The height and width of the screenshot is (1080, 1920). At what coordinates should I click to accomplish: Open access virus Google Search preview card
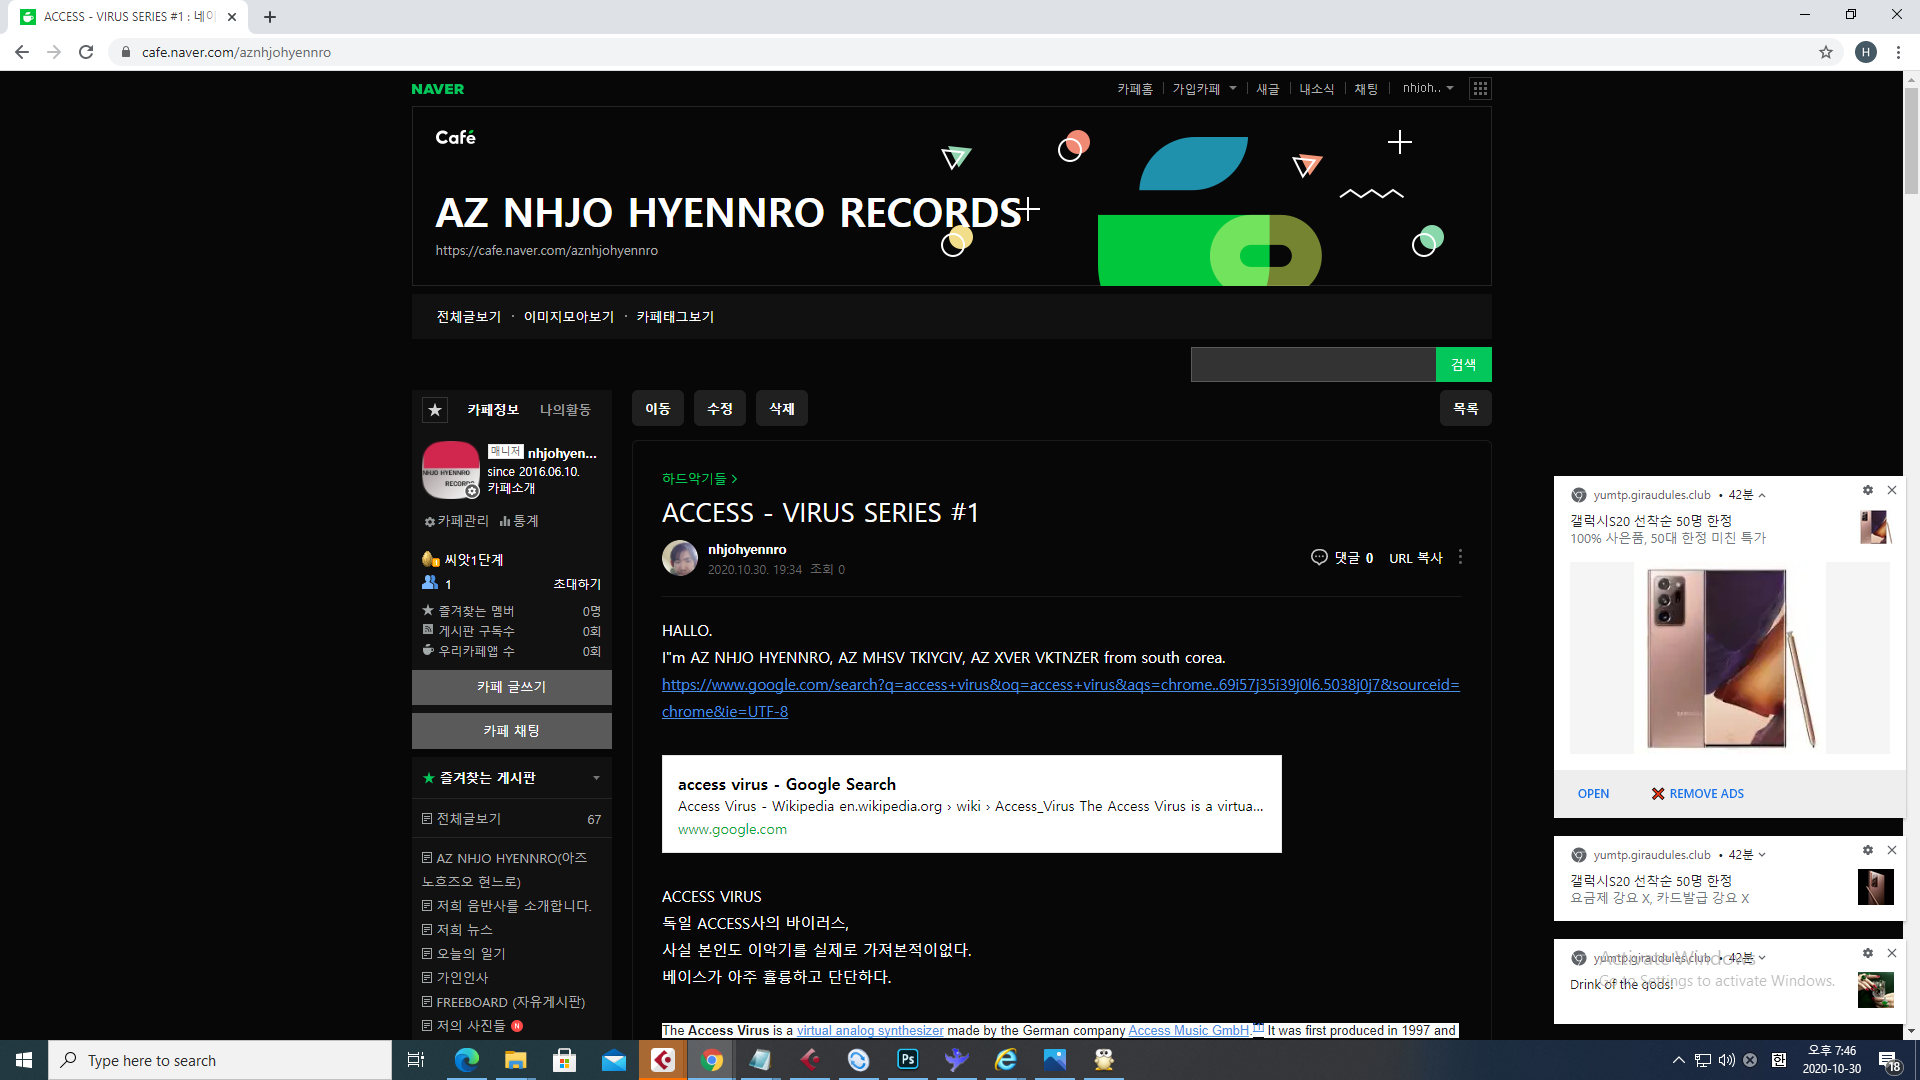(x=972, y=804)
